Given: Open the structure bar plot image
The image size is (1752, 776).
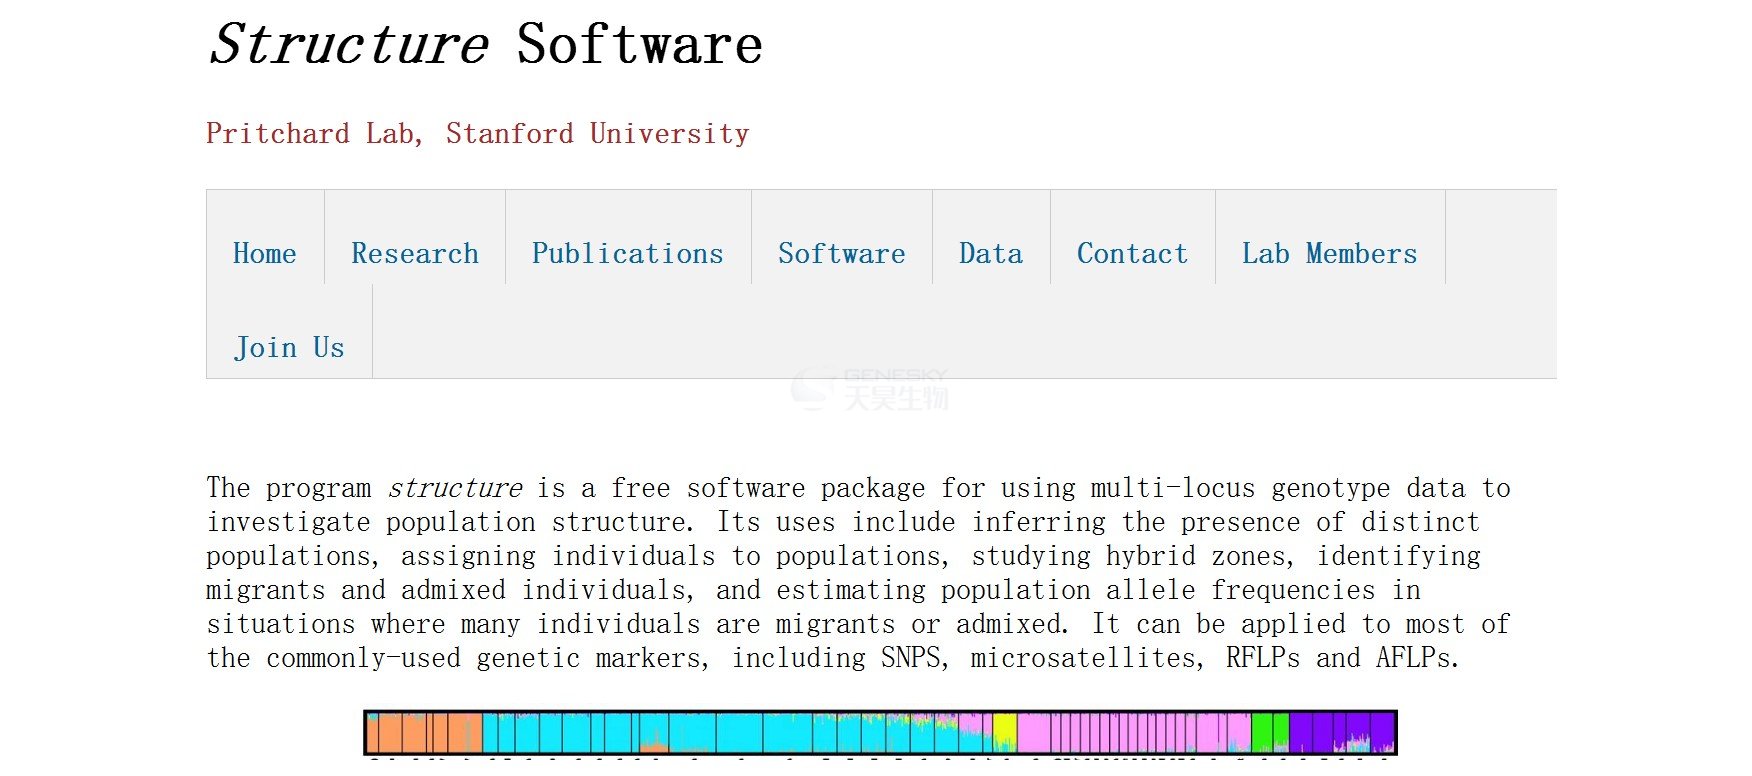Looking at the screenshot, I should 880,733.
